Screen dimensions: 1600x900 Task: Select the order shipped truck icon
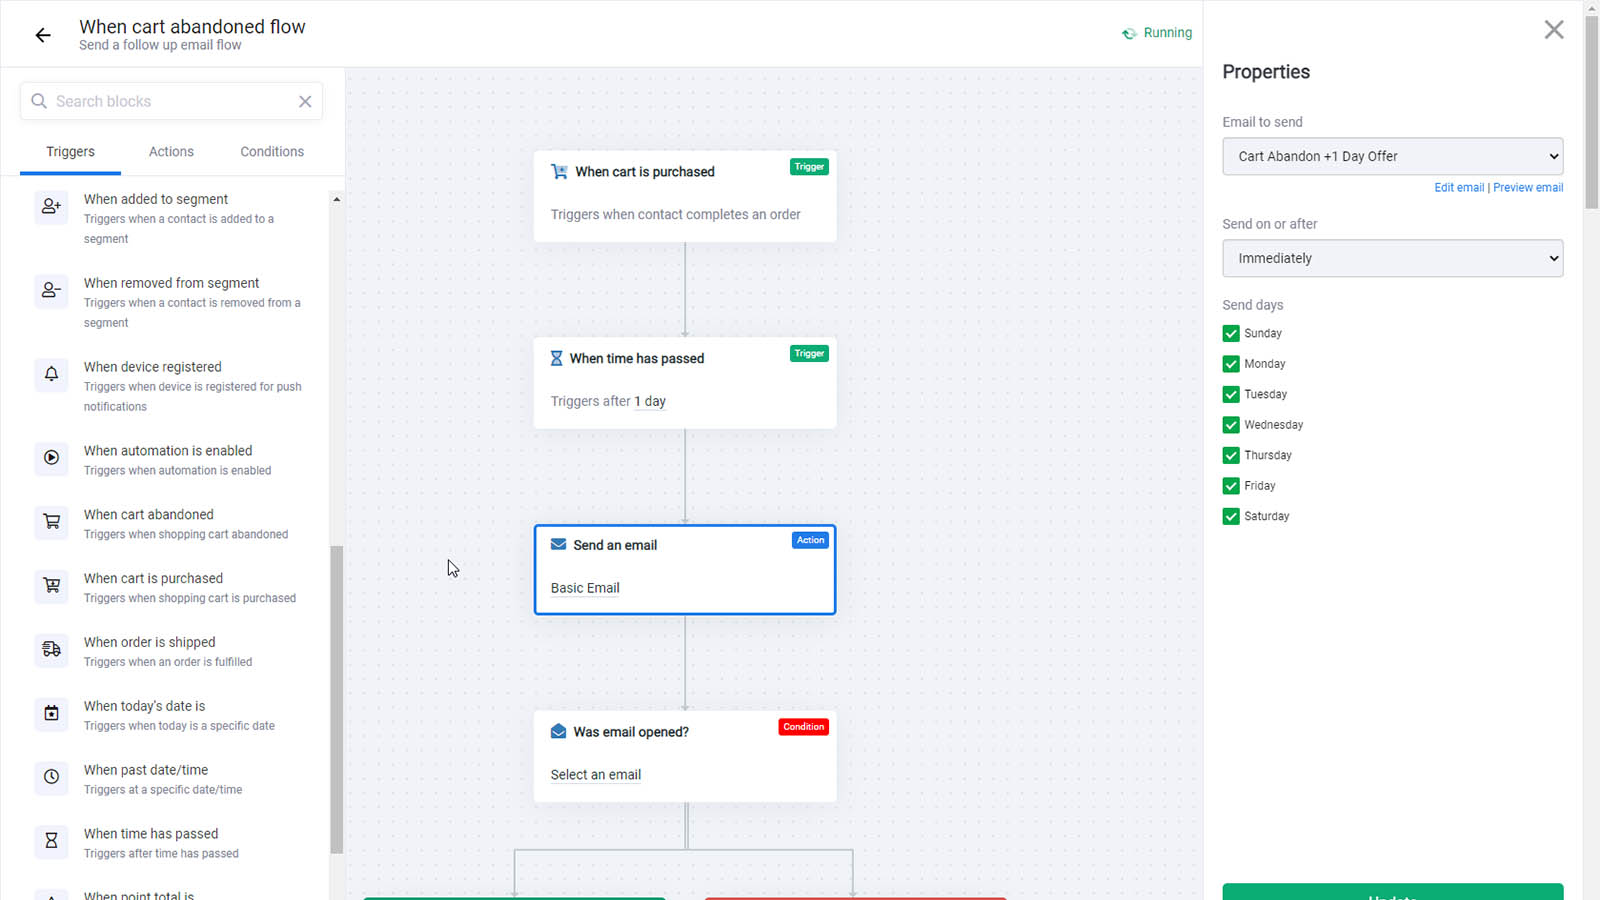coord(51,649)
